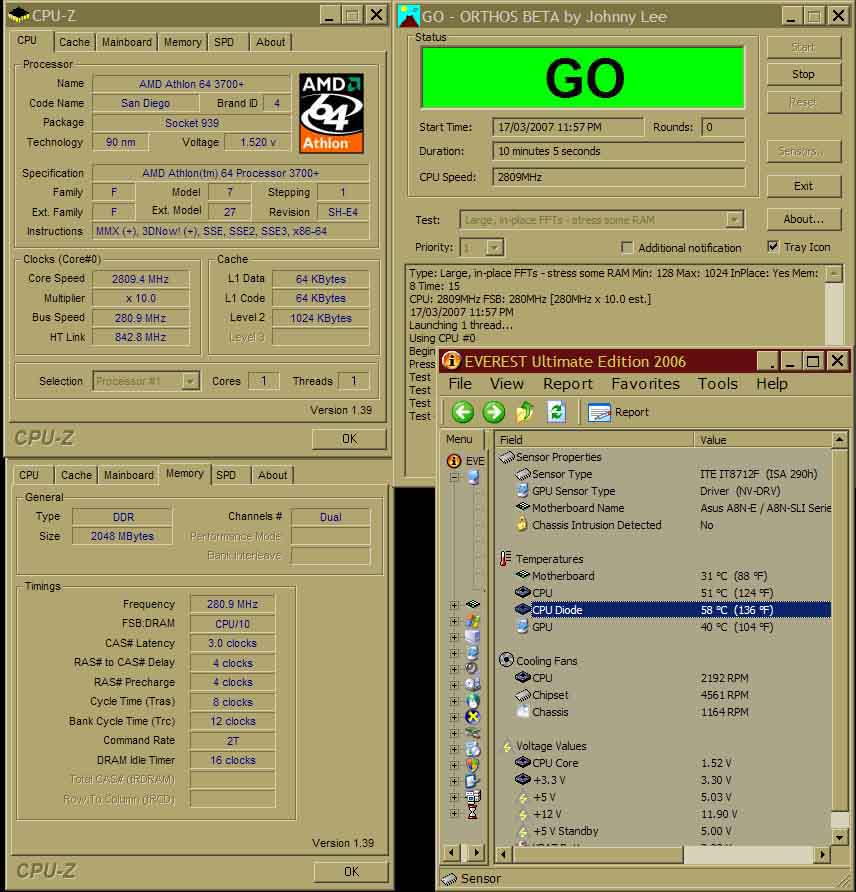Viewport: 856px width, 892px height.
Task: Open the ORTHOS Priority dropdown
Action: click(x=493, y=247)
